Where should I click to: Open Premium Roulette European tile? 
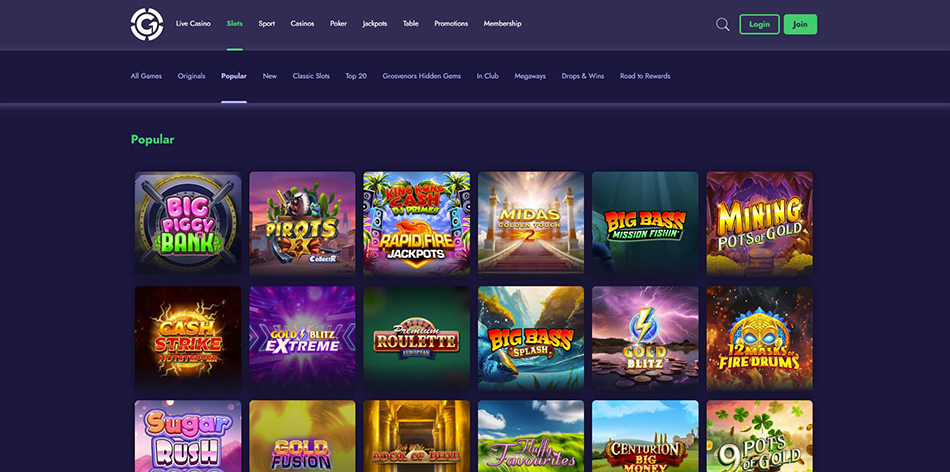417,339
